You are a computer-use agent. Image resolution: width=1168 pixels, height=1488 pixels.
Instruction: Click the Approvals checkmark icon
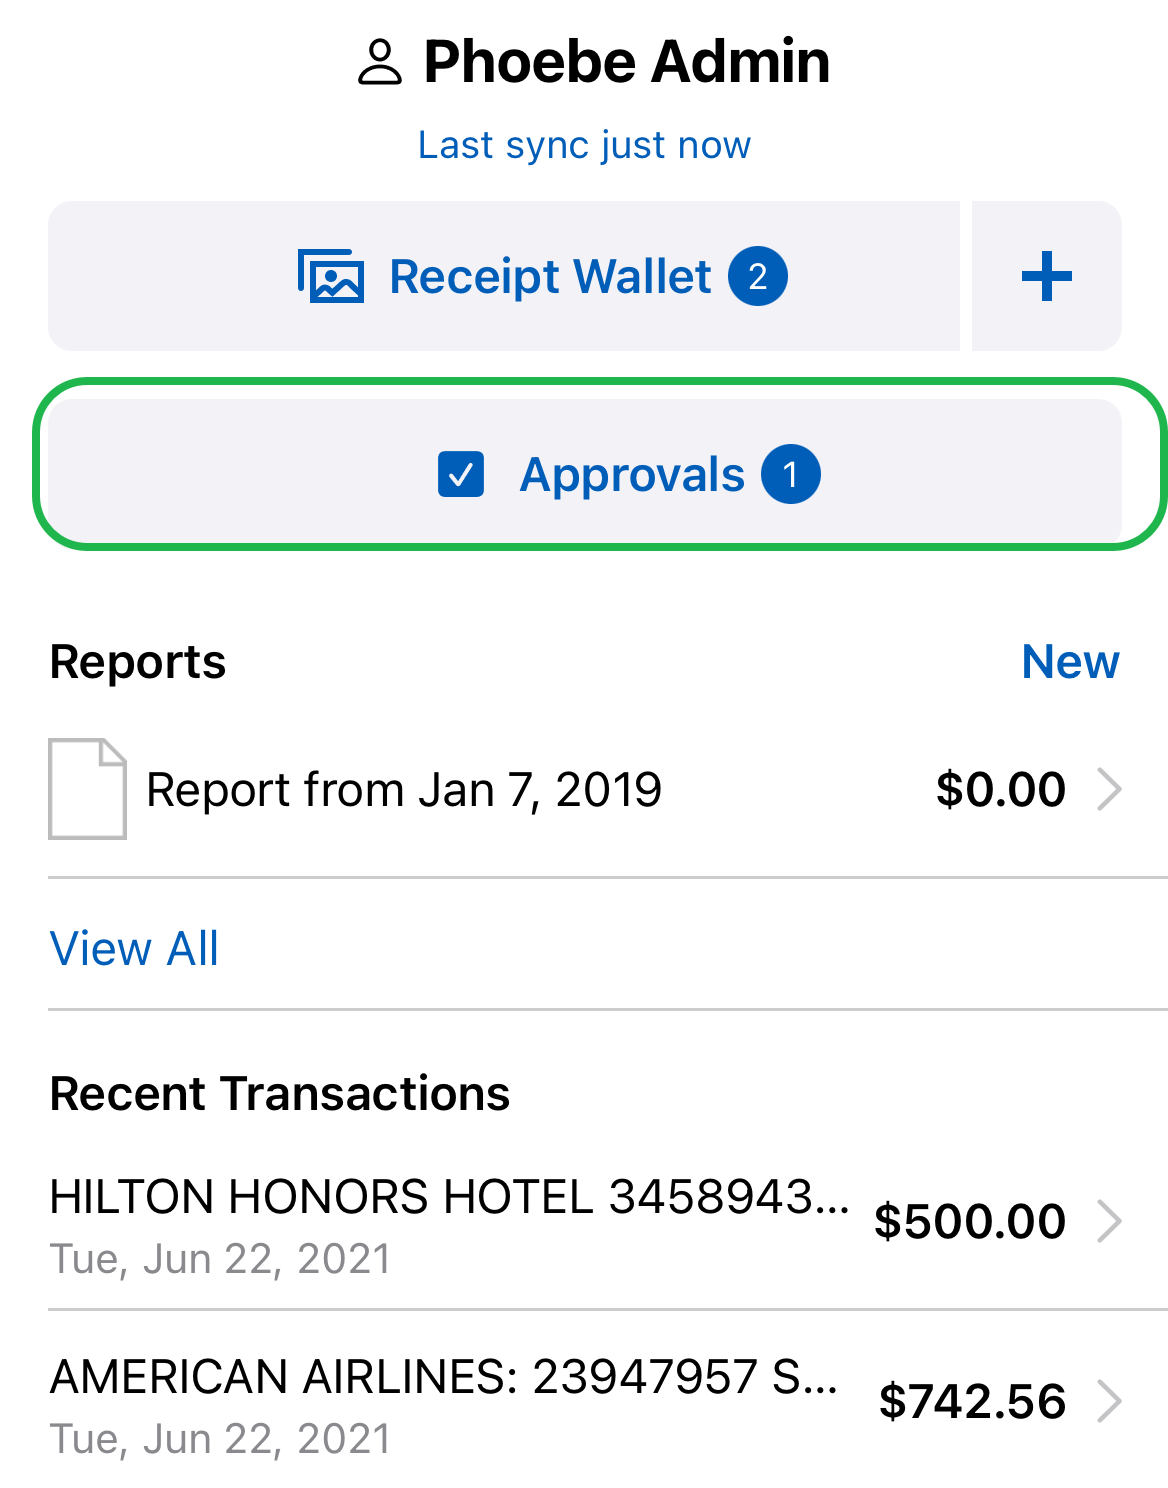coord(461,474)
